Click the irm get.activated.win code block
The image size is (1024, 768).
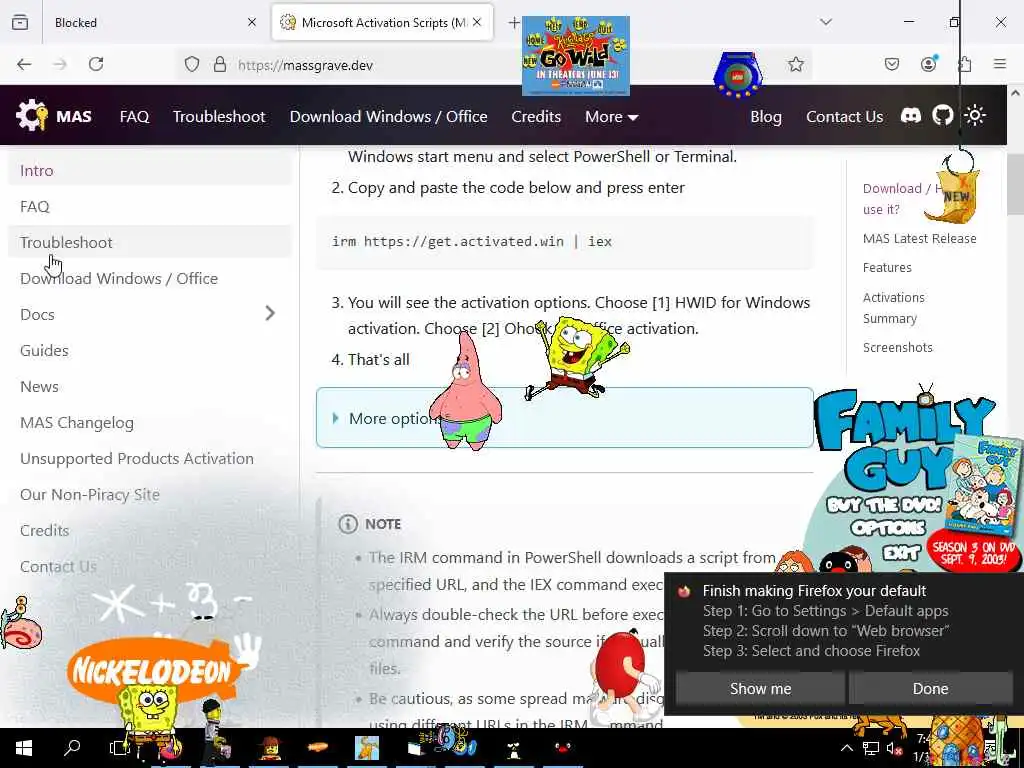pos(564,242)
